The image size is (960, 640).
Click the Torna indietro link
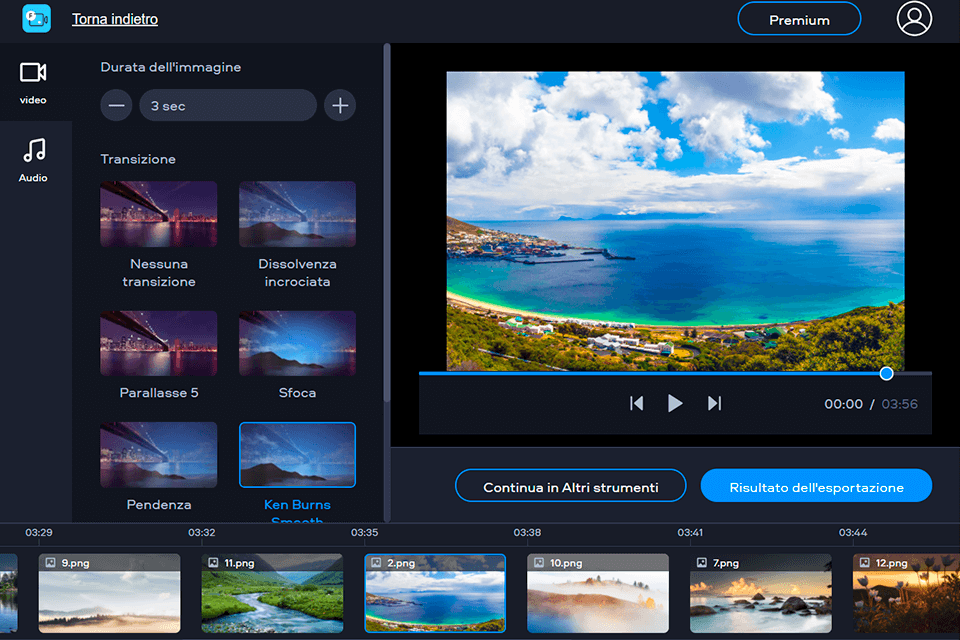pos(114,19)
